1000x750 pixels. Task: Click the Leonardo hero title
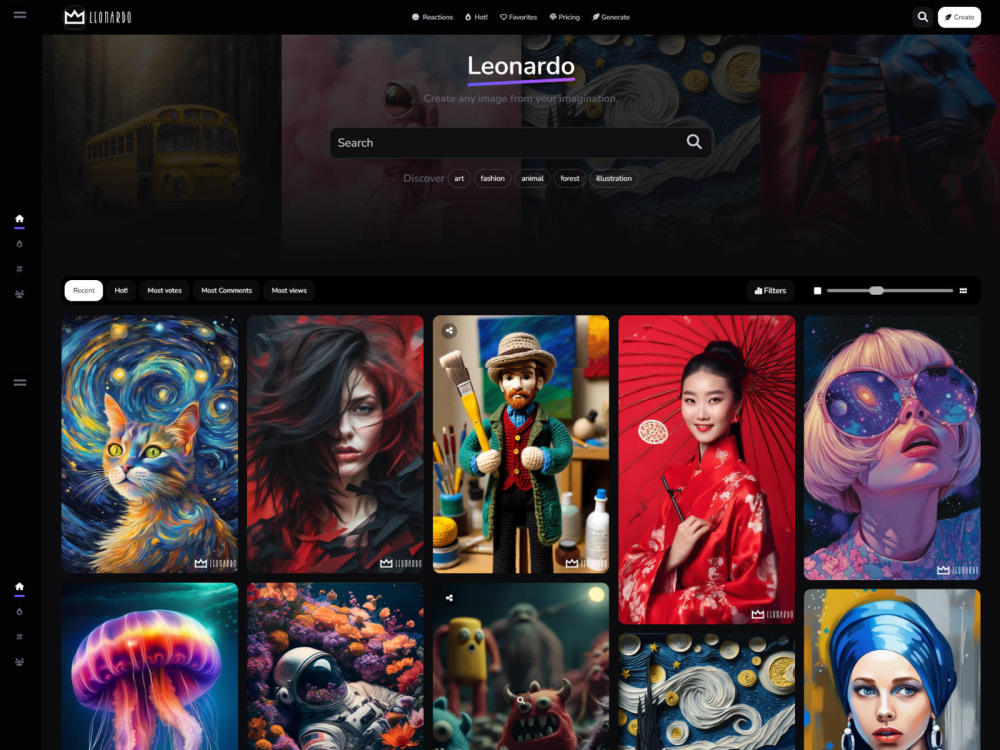tap(520, 66)
